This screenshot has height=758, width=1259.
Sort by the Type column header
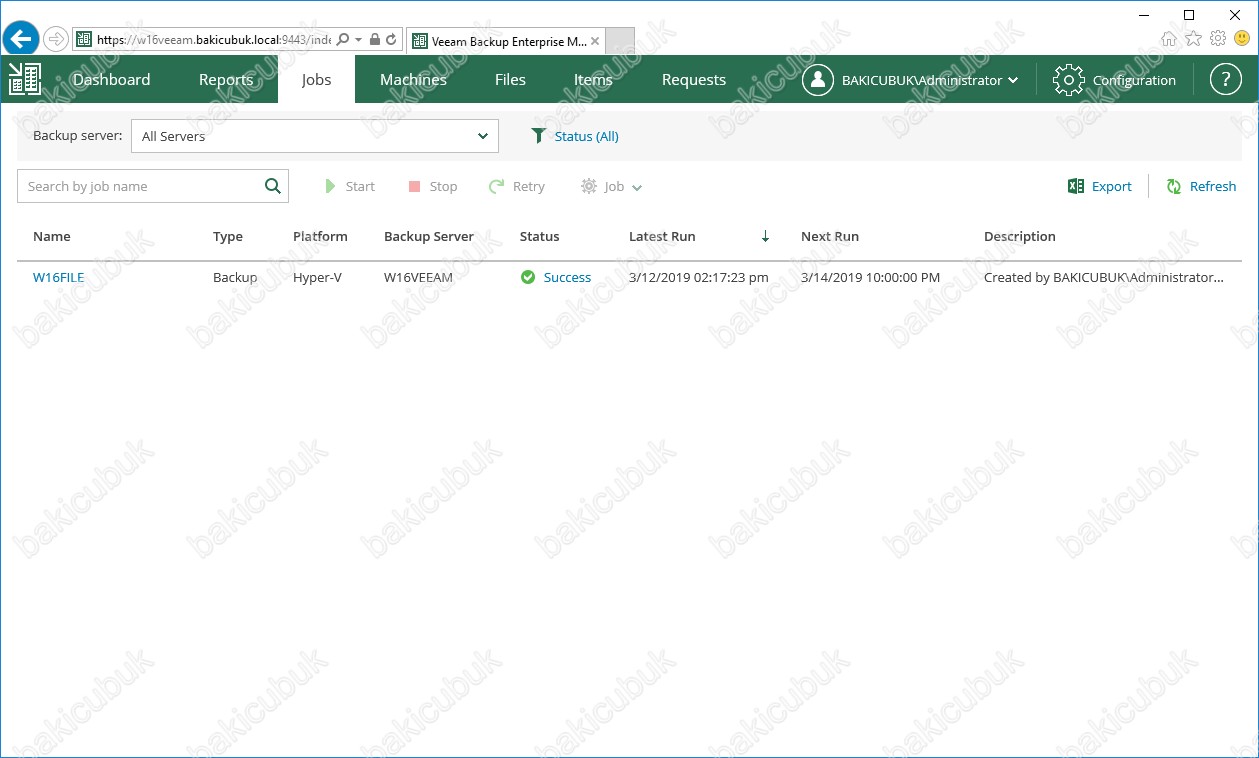(228, 237)
